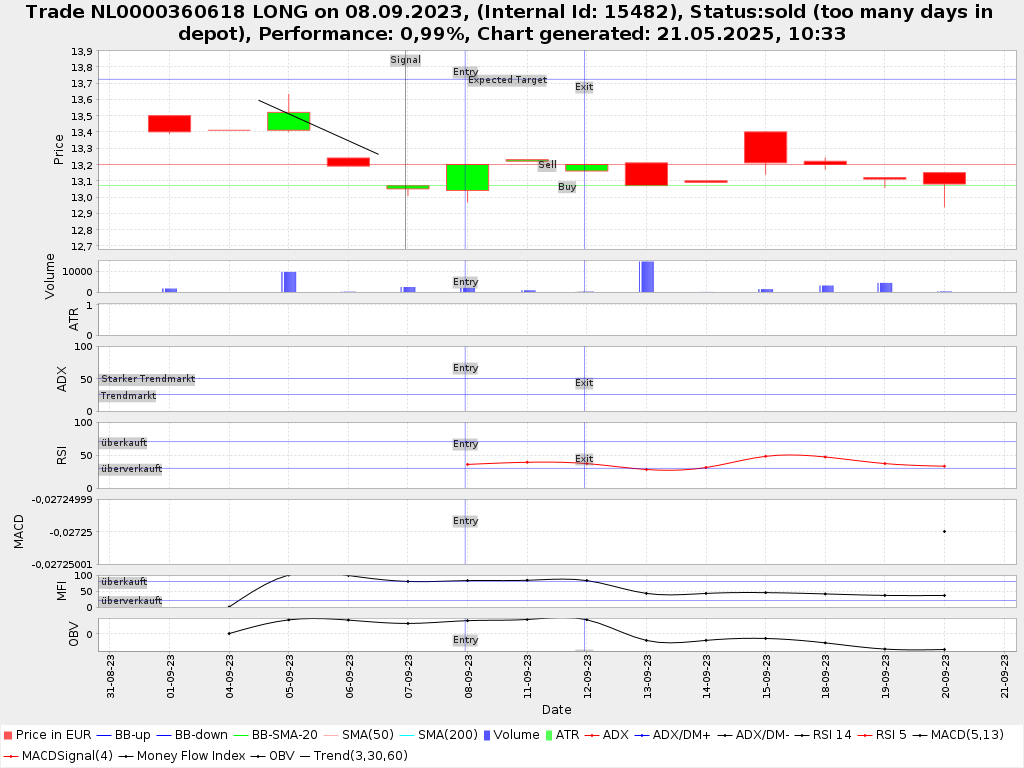This screenshot has height=768, width=1024.
Task: Click the red Price in EUR legend swatch
Action: 7,735
